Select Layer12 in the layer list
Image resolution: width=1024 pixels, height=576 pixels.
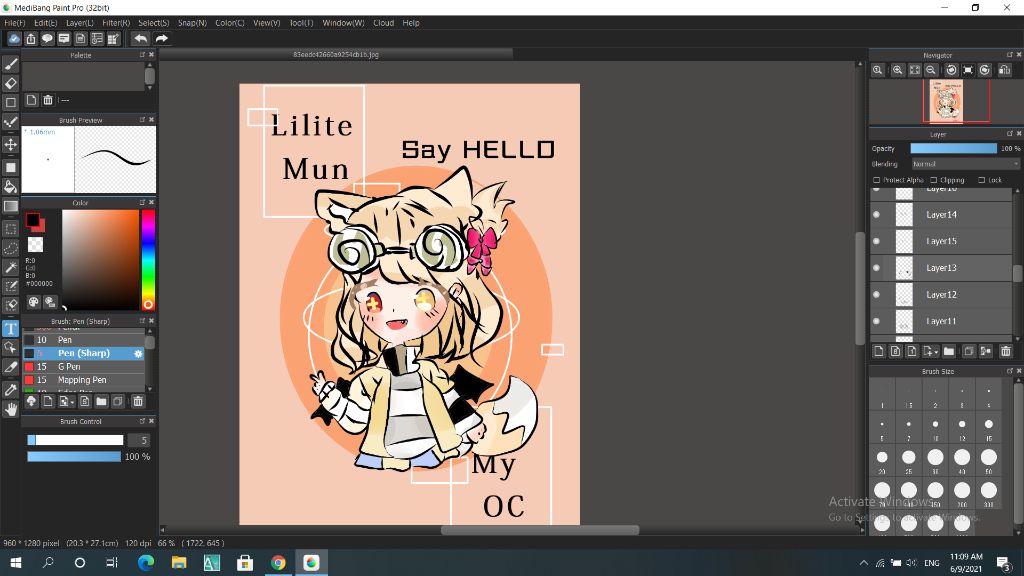point(941,295)
